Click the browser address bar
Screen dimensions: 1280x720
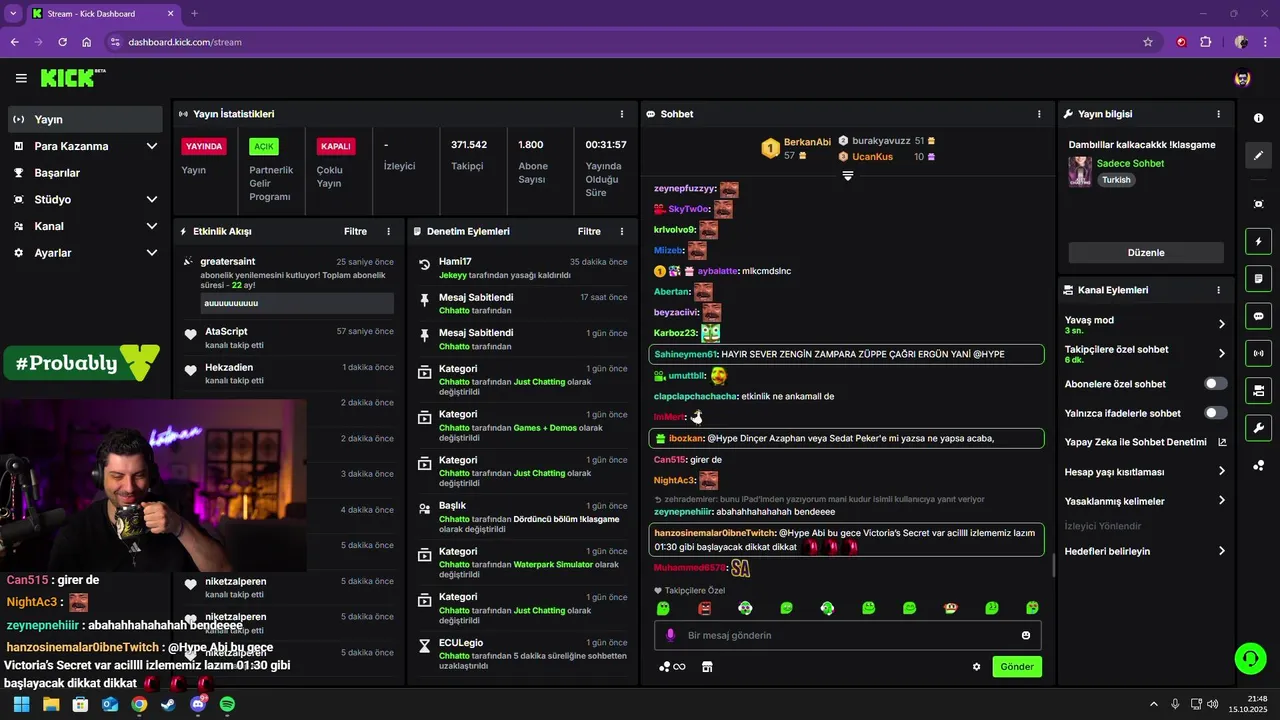(630, 42)
